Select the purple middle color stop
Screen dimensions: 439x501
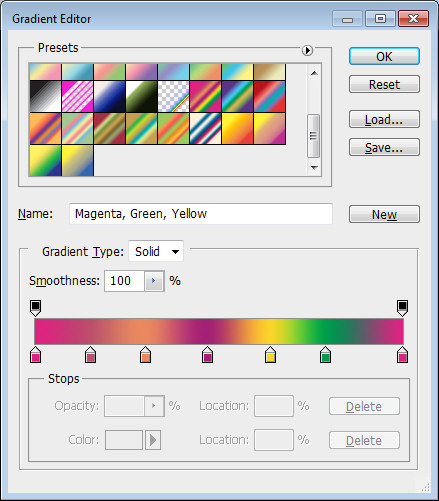[x=207, y=354]
